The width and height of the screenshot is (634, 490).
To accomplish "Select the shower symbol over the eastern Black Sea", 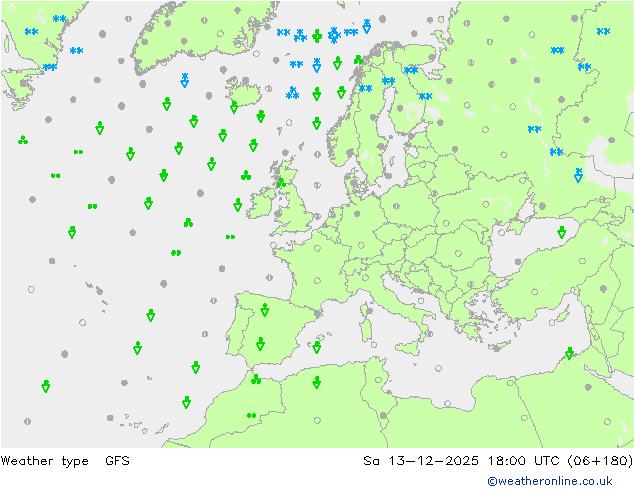I will pyautogui.click(x=562, y=232).
